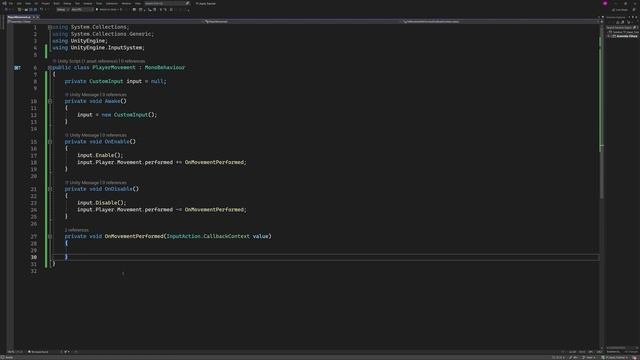Expand the Assembly-CSharp project node
The height and width of the screenshot is (360, 640).
[609, 36]
